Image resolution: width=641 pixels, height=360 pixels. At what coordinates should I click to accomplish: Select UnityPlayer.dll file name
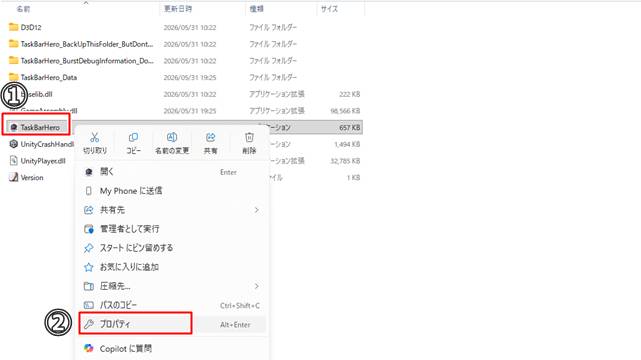coord(43,161)
